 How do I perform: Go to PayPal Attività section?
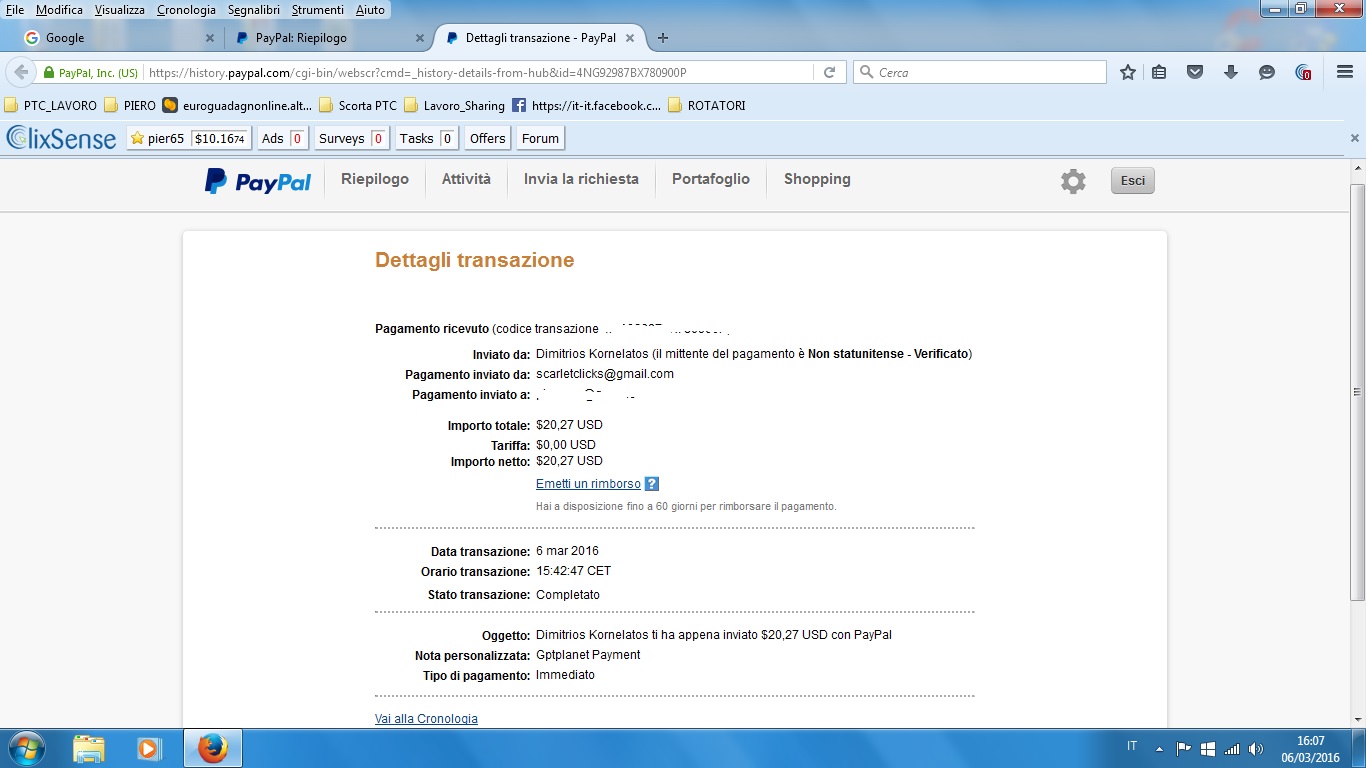coord(466,179)
